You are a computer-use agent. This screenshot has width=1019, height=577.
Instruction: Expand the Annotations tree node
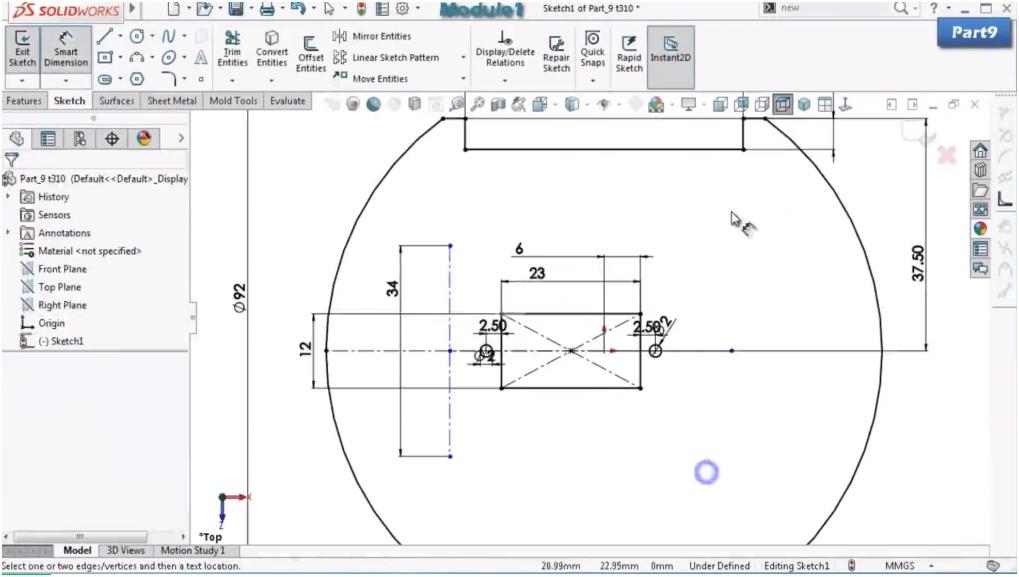click(x=8, y=233)
